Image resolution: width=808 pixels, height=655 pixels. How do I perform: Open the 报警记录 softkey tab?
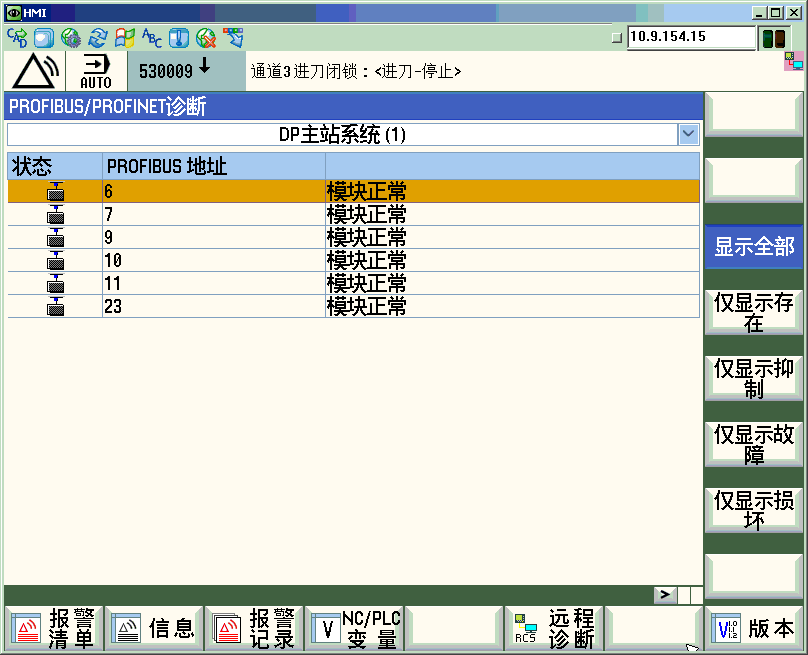(x=254, y=628)
